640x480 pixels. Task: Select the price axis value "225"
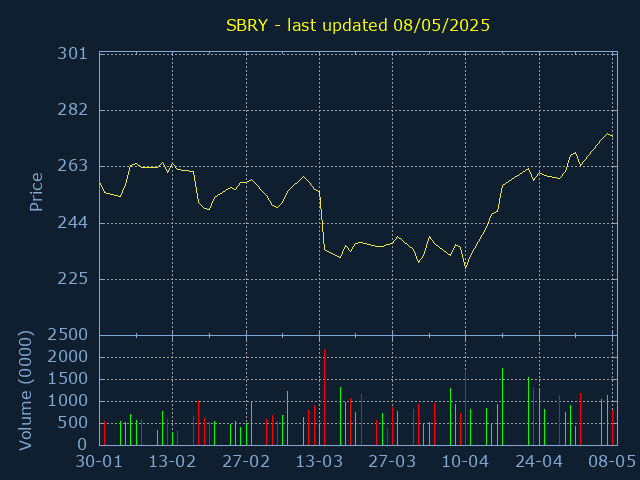tap(73, 280)
